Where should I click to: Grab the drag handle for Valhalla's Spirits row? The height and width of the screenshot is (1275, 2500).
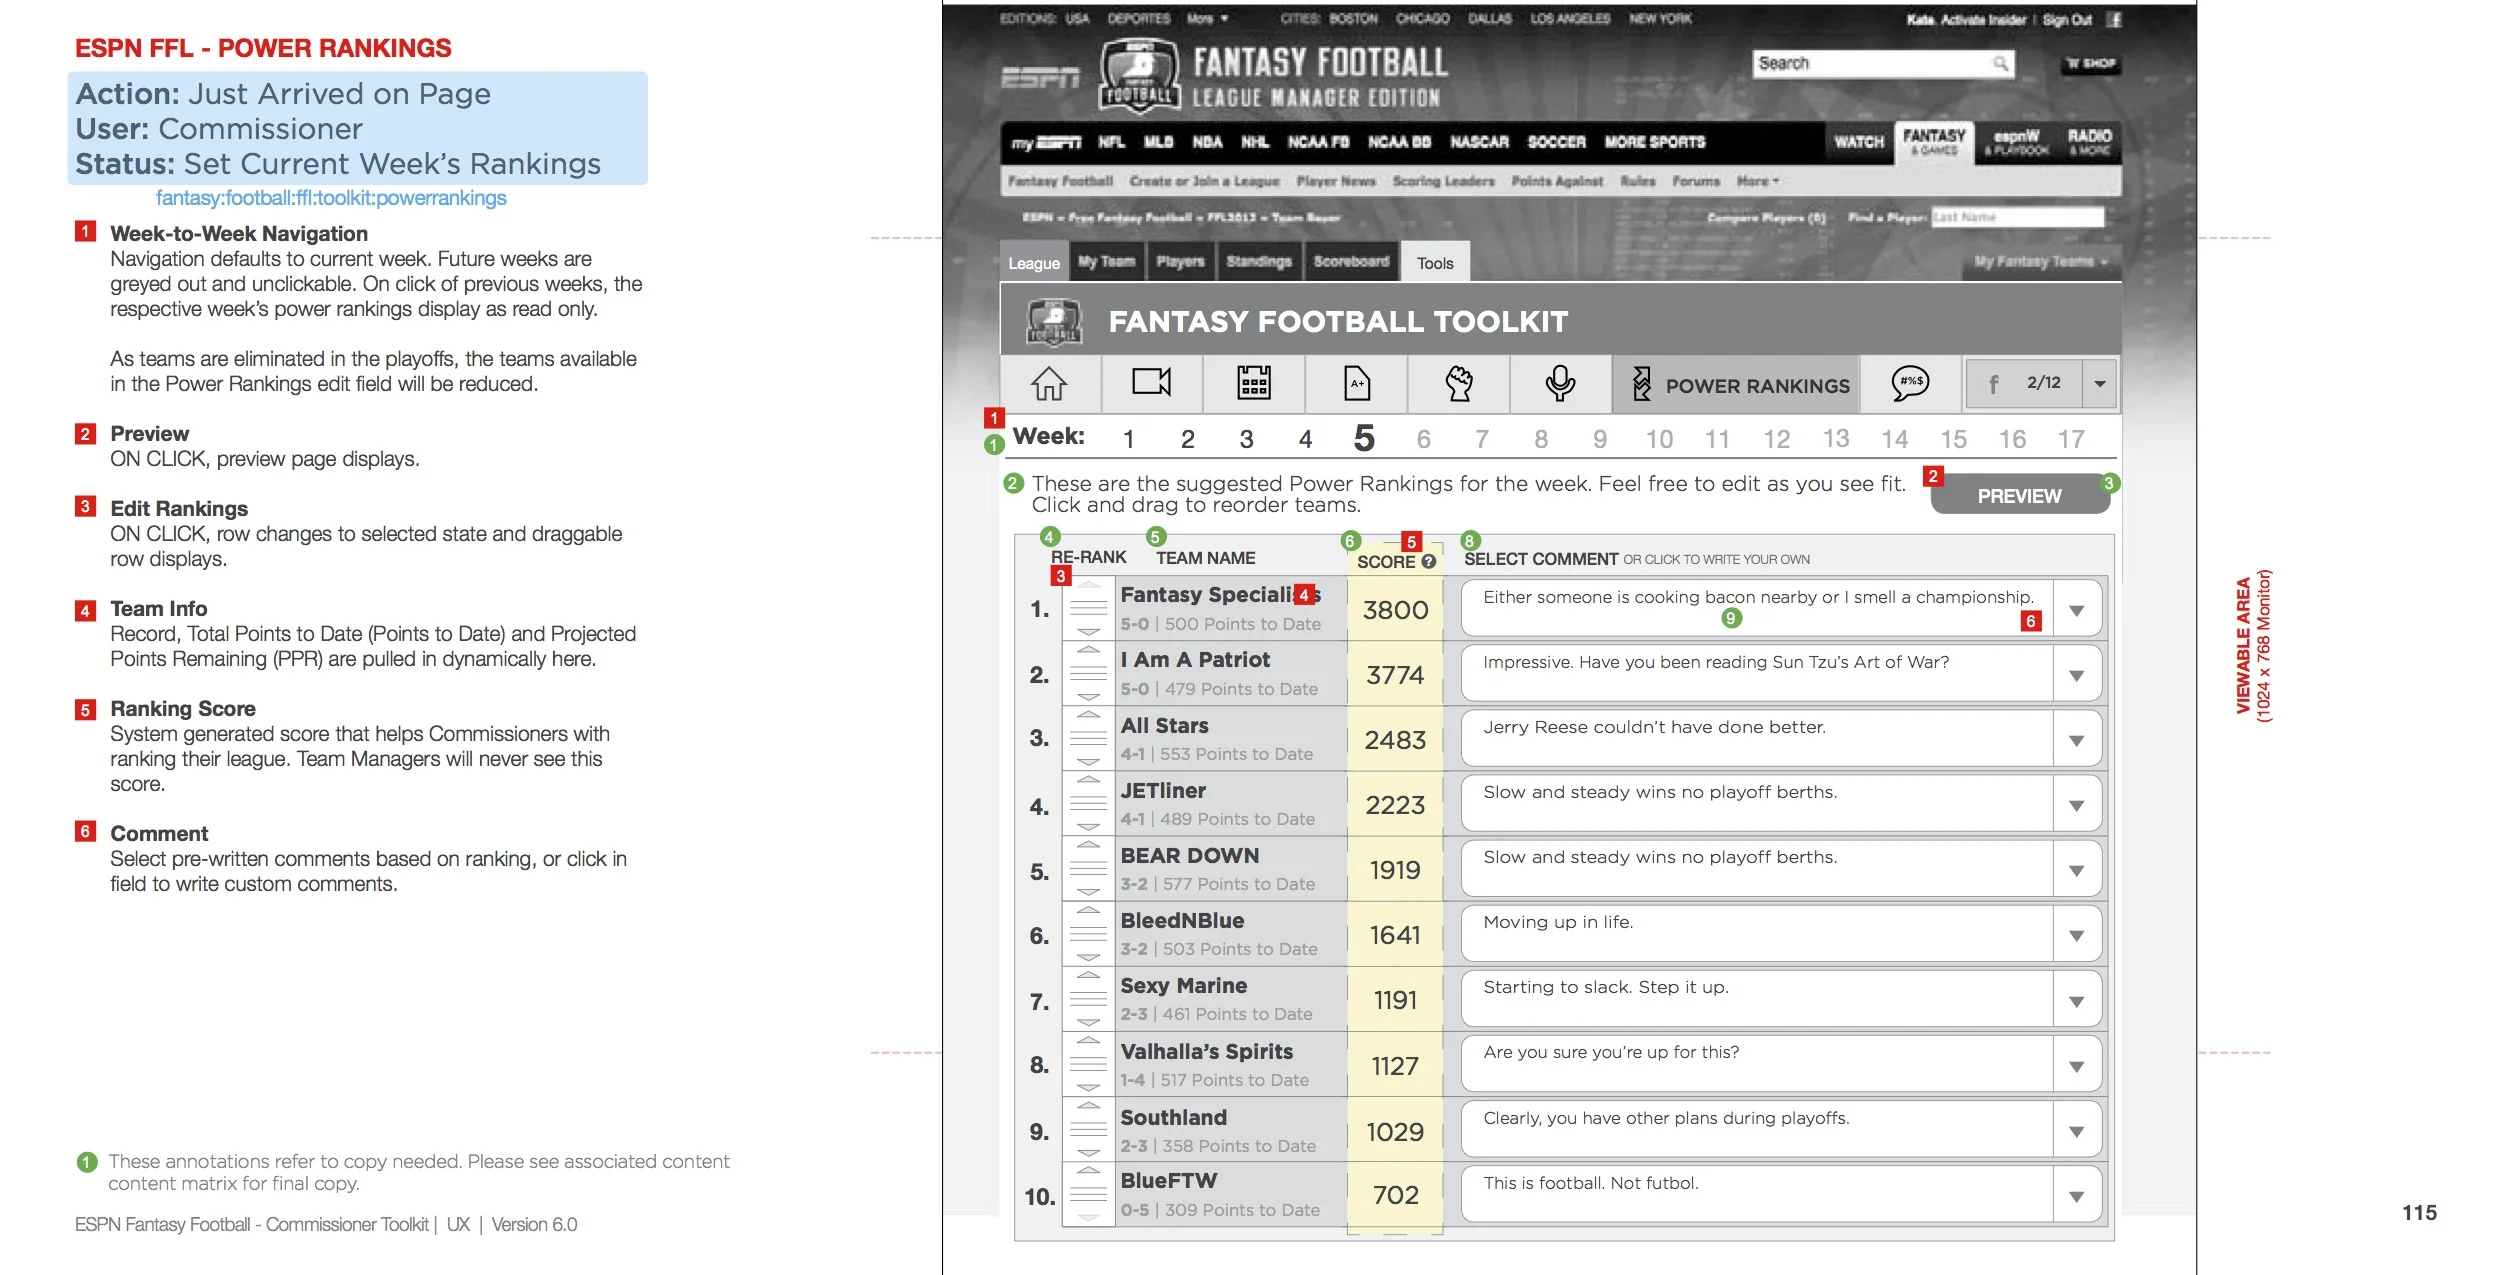1088,1065
